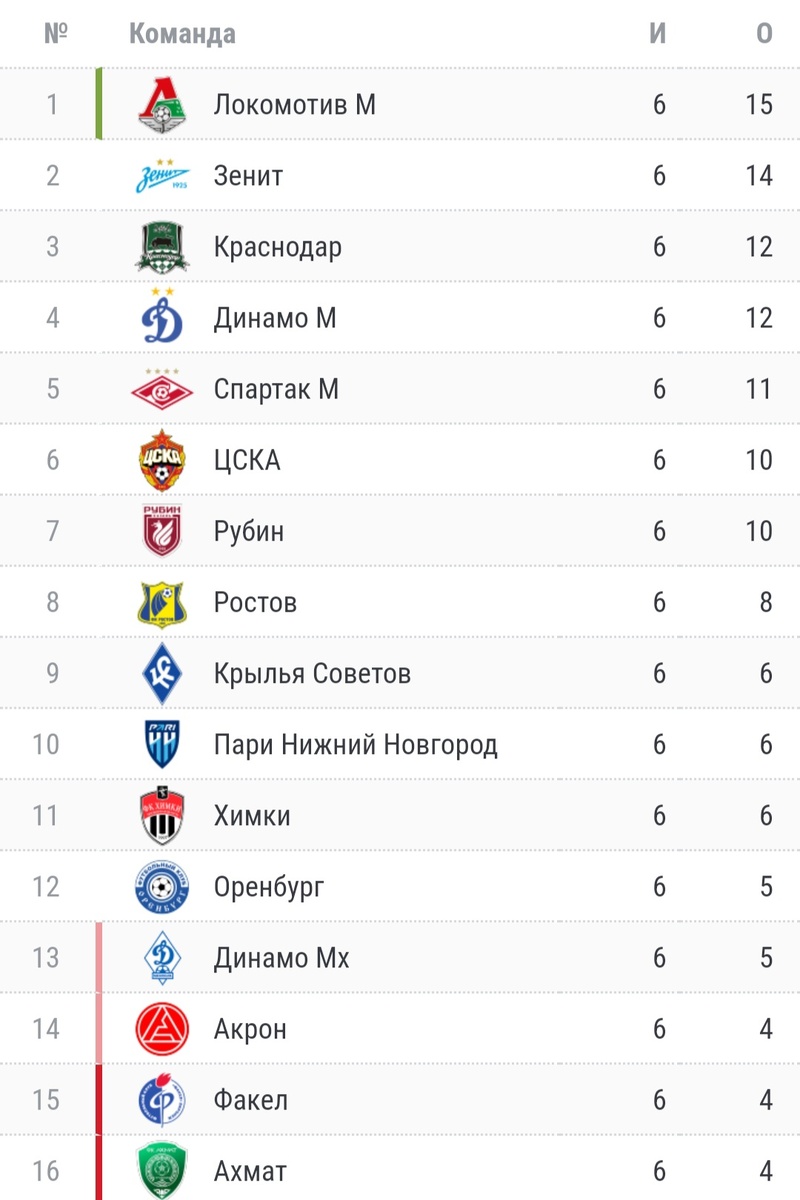Sort by the И games column header

[658, 33]
